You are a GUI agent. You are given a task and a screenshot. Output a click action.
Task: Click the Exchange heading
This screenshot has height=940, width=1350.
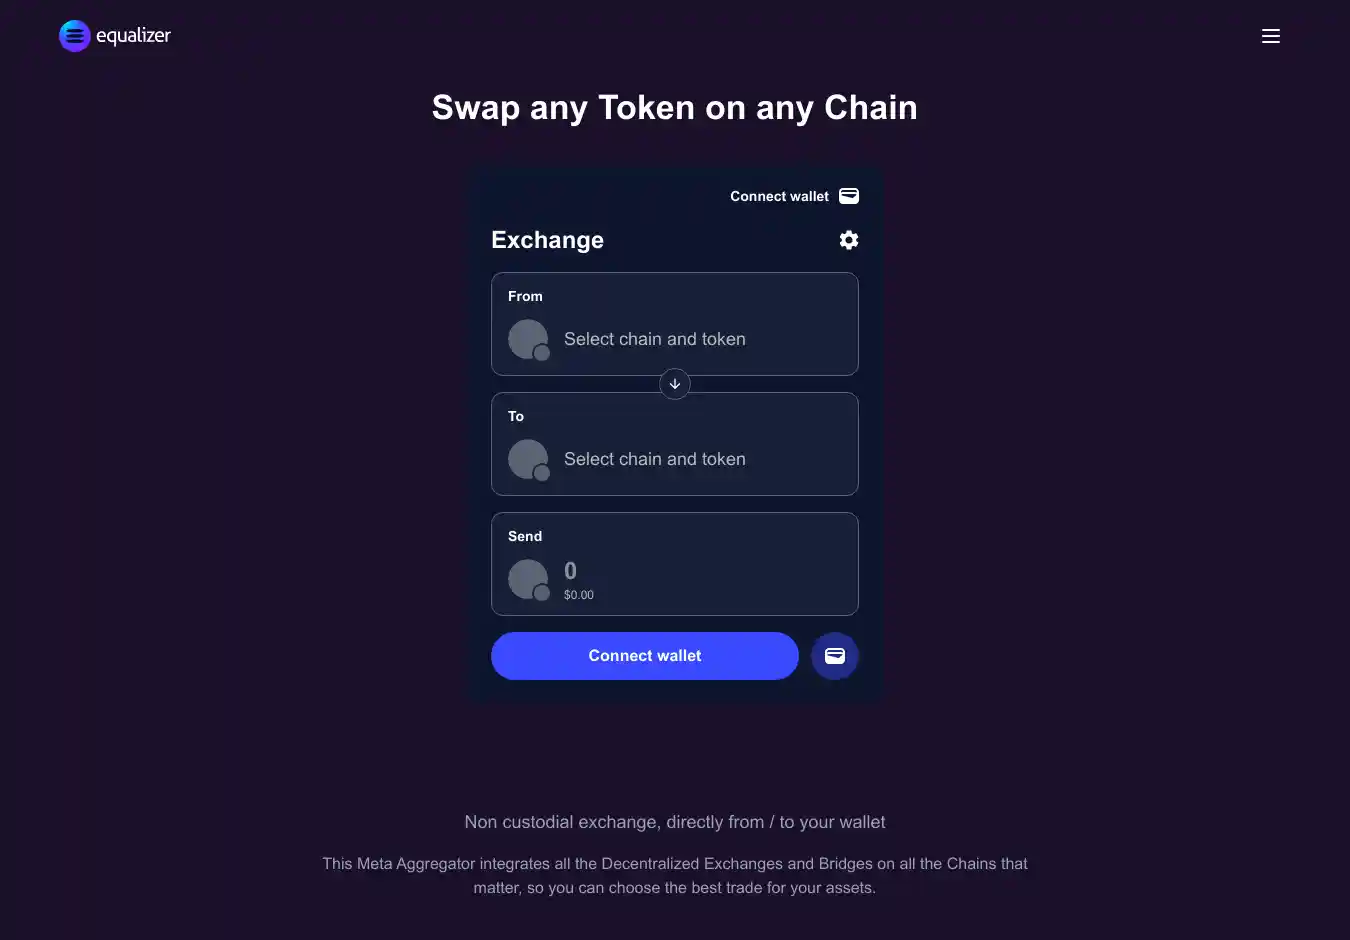pos(547,240)
